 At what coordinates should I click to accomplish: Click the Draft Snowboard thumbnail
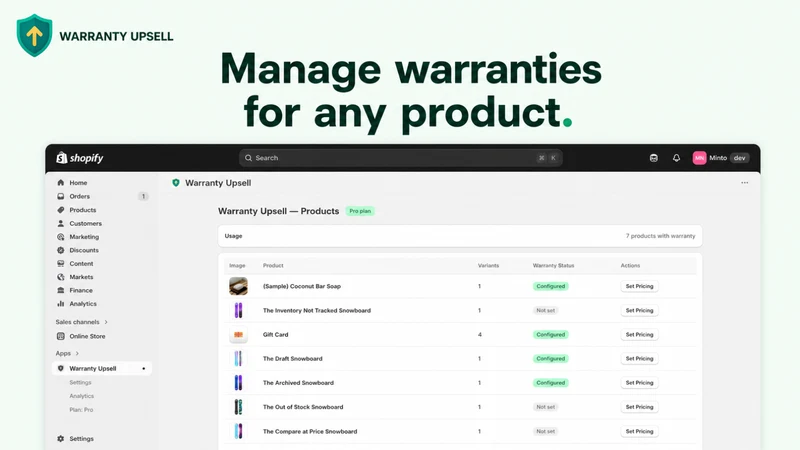coord(238,359)
